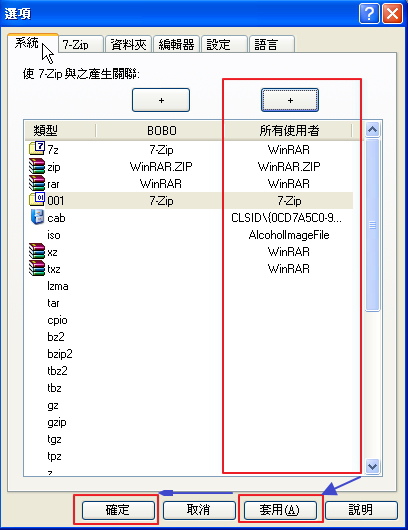
Task: Click the 所有使用者 column header
Action: point(289,130)
